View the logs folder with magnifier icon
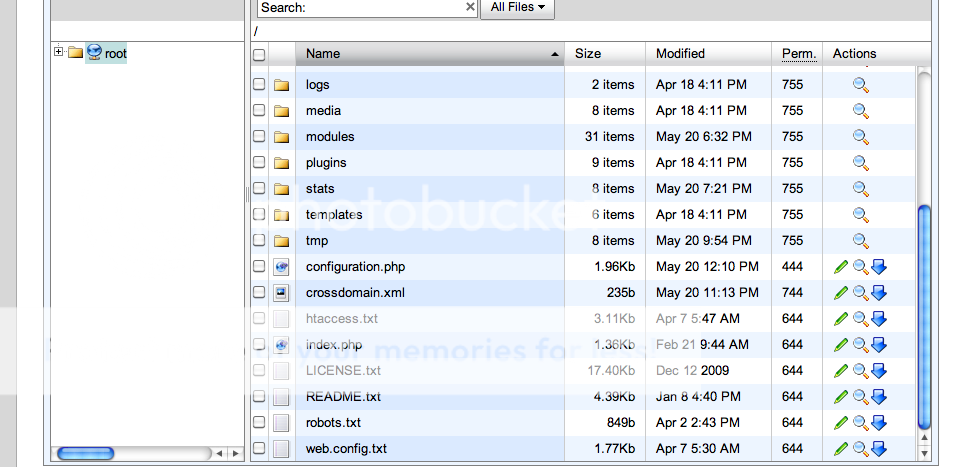Image resolution: width=957 pixels, height=467 pixels. [860, 85]
